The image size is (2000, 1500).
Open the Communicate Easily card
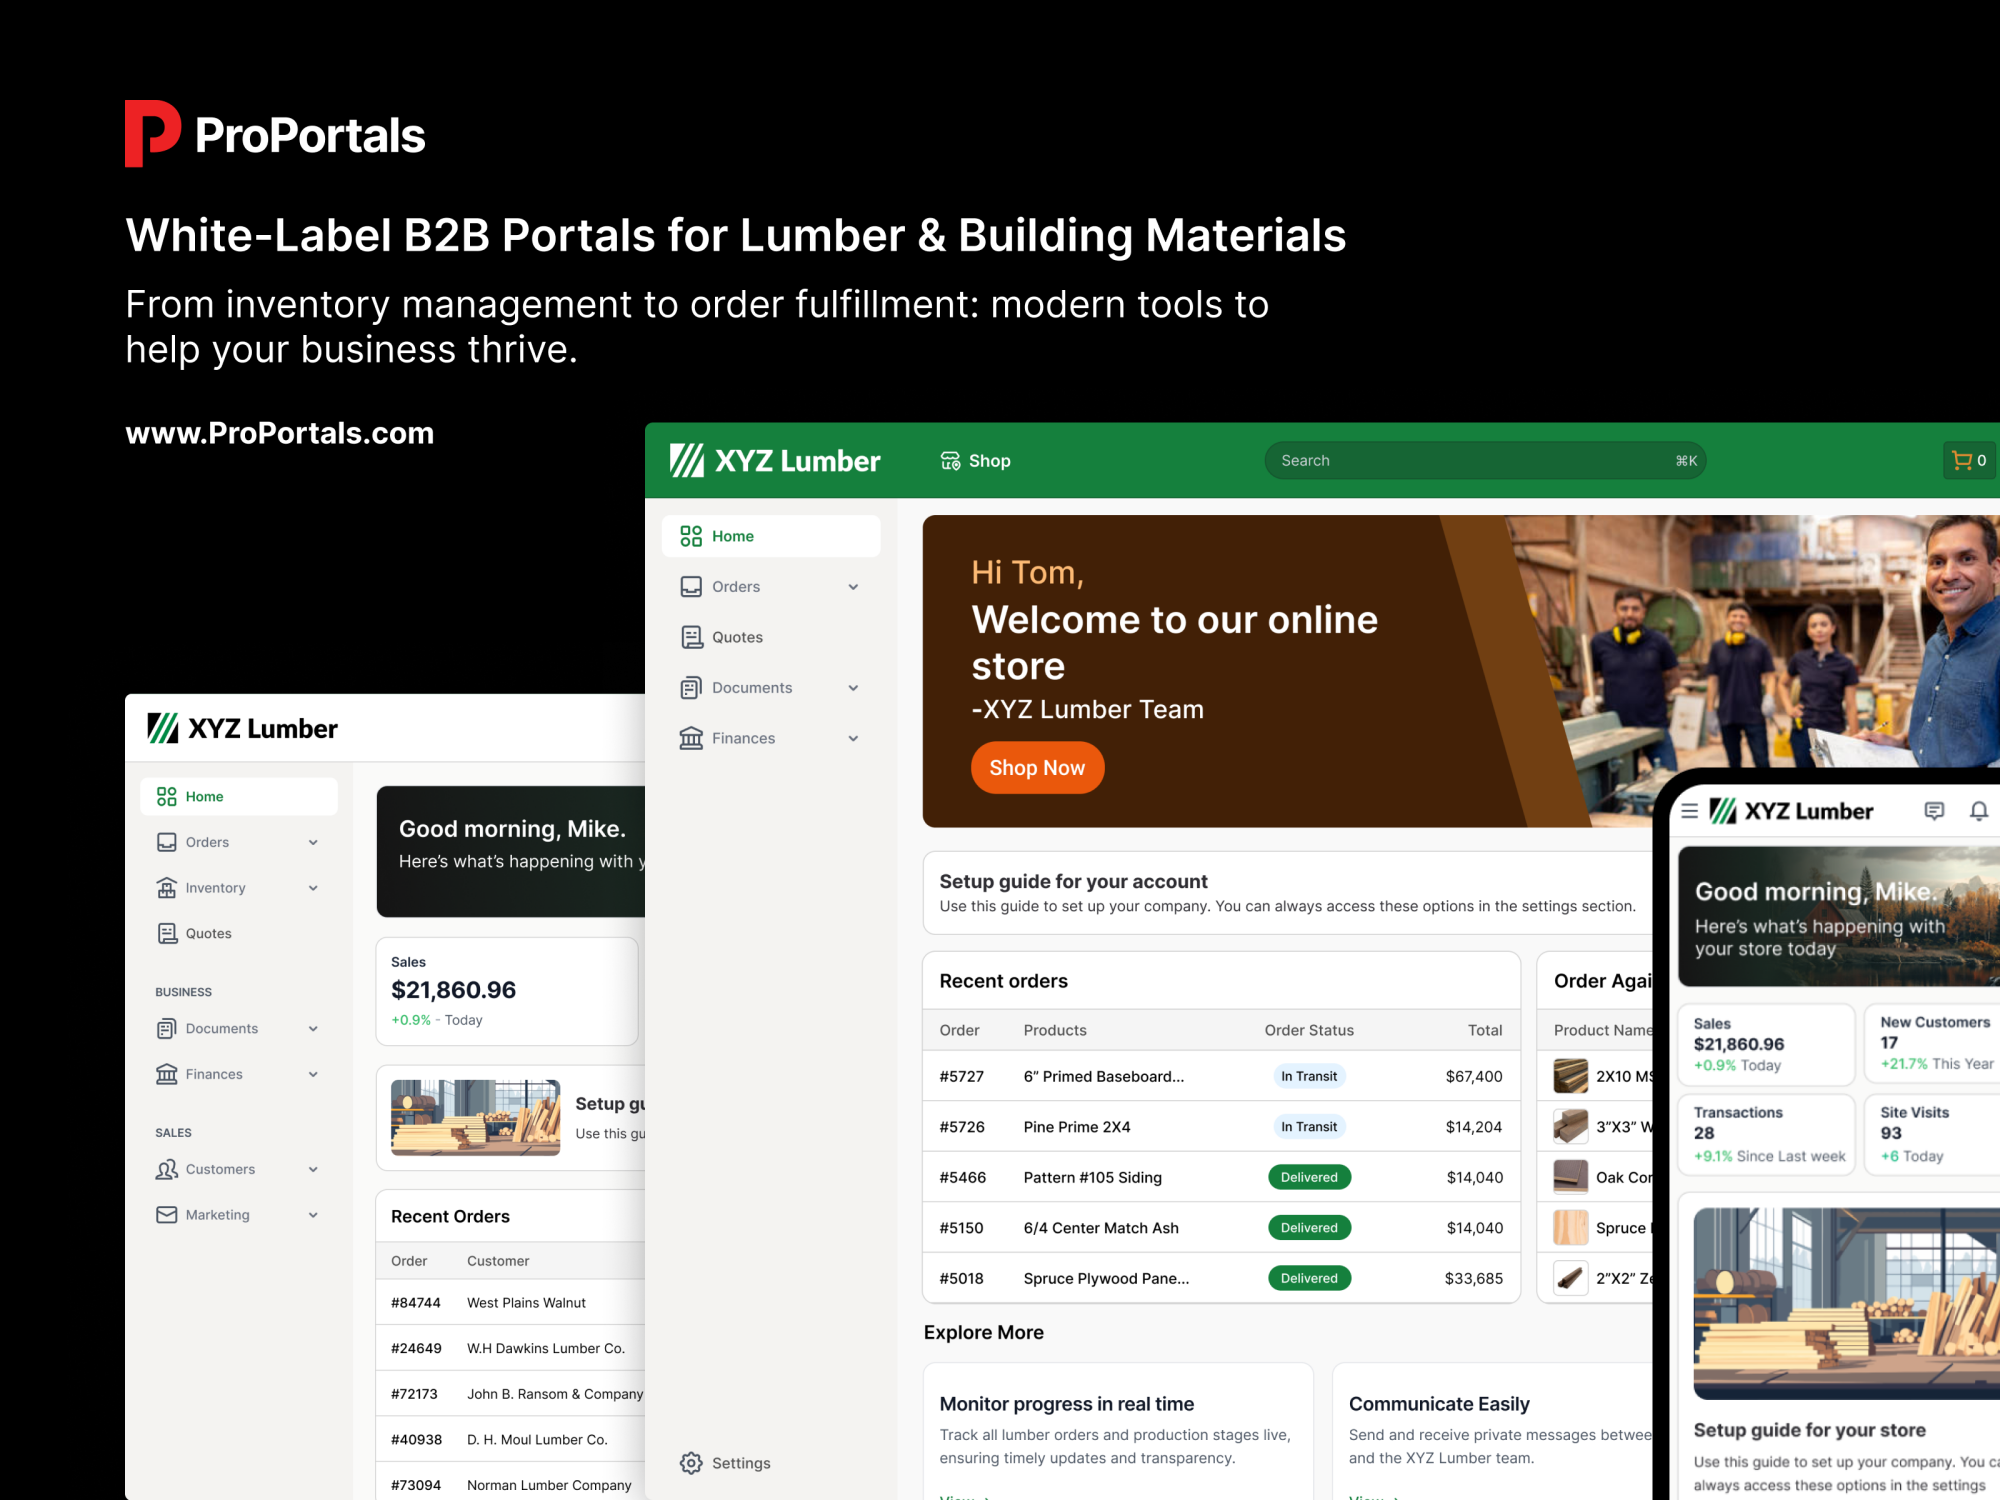1493,1432
